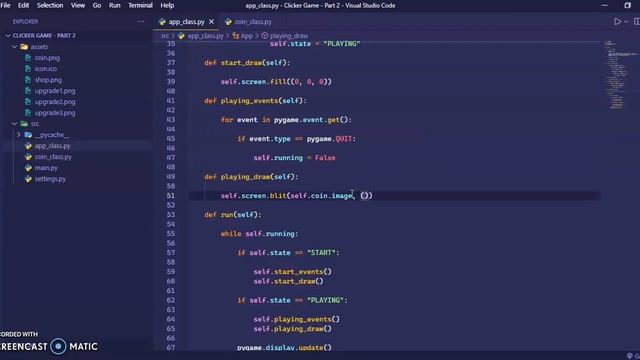Click the shop.png file icon
Screen dimensions: 640x360
pyautogui.click(x=28, y=80)
